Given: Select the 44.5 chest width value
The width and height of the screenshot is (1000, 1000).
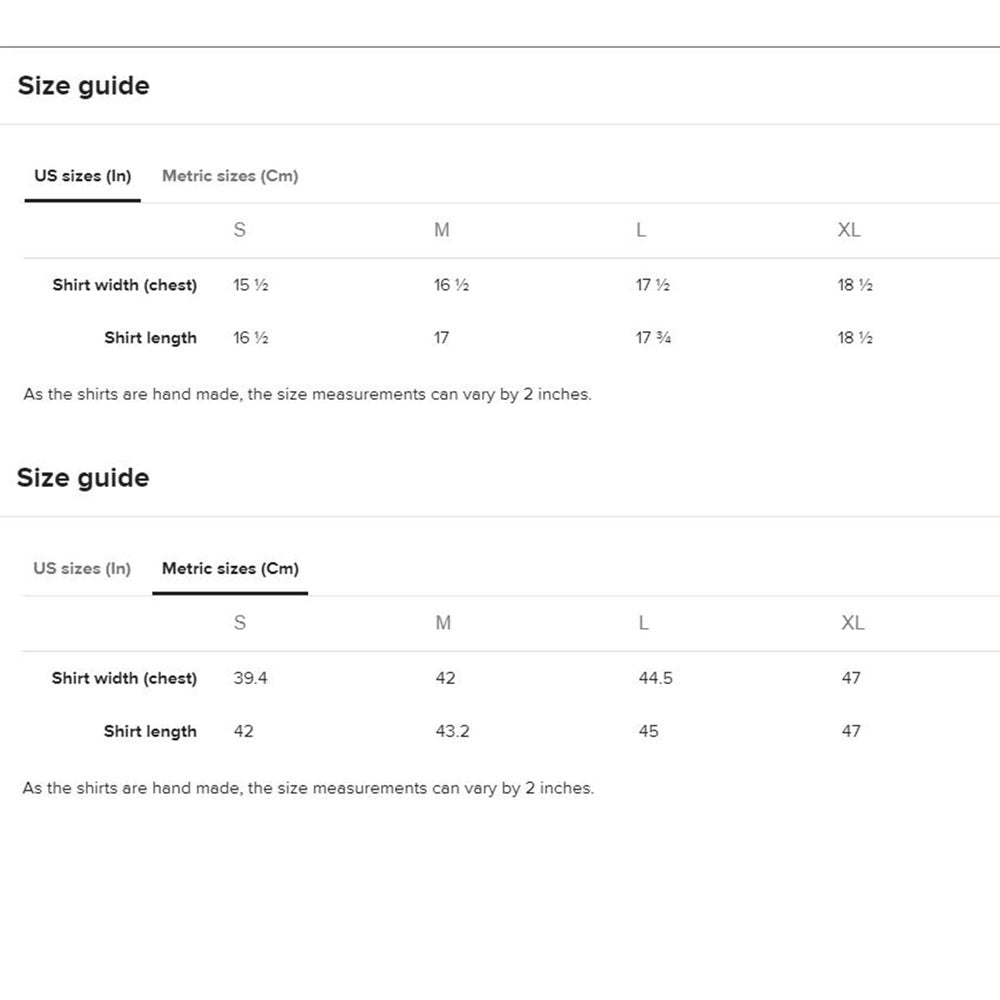Looking at the screenshot, I should (655, 678).
